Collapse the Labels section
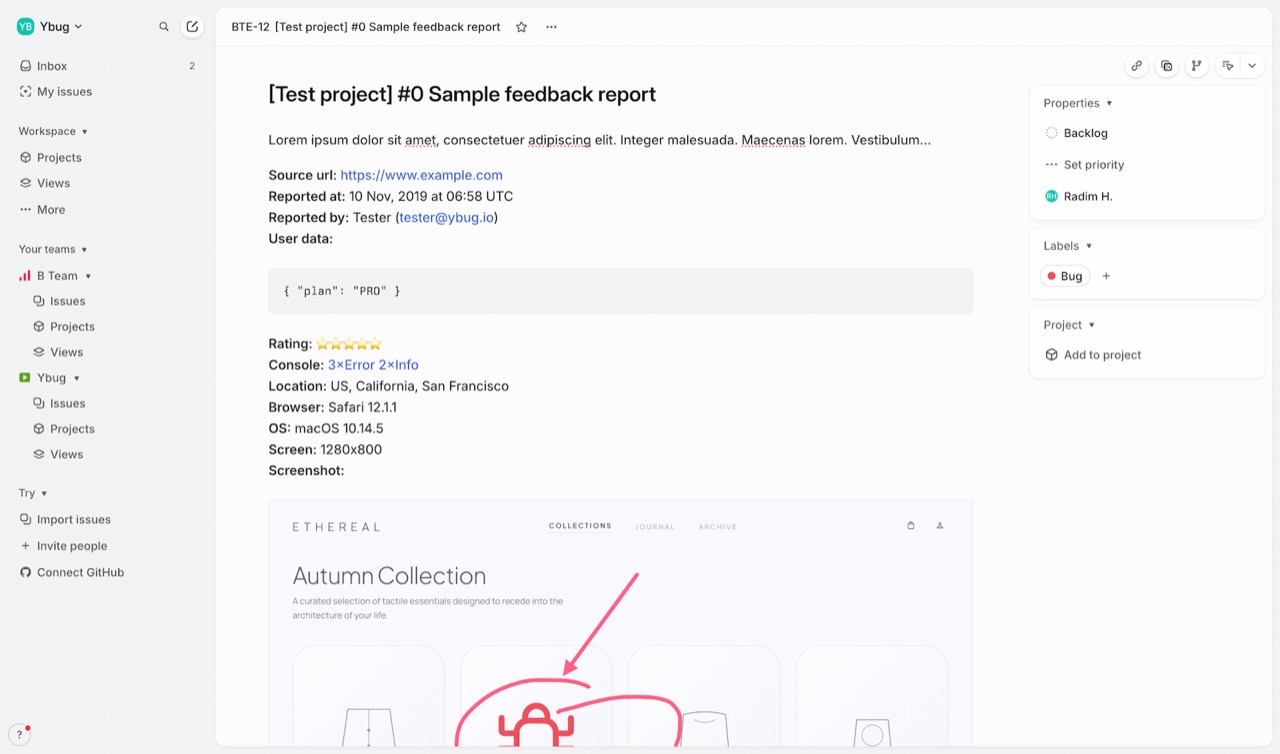Image resolution: width=1280 pixels, height=754 pixels. [1068, 246]
